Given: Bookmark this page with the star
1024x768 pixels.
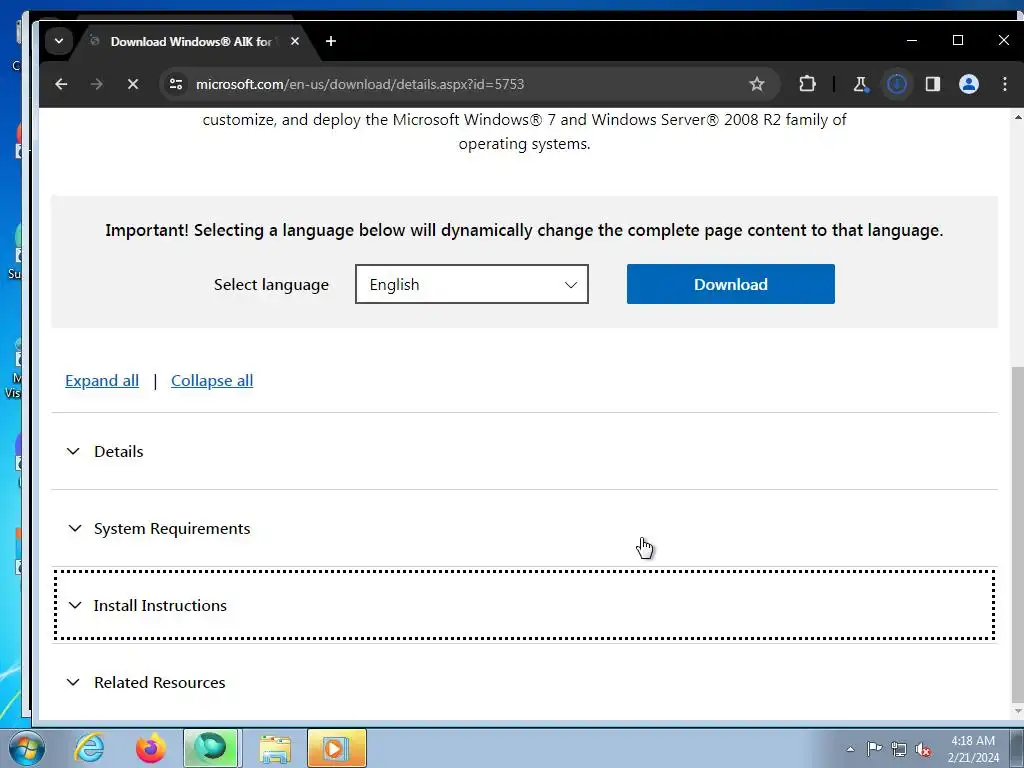Looking at the screenshot, I should click(x=756, y=84).
